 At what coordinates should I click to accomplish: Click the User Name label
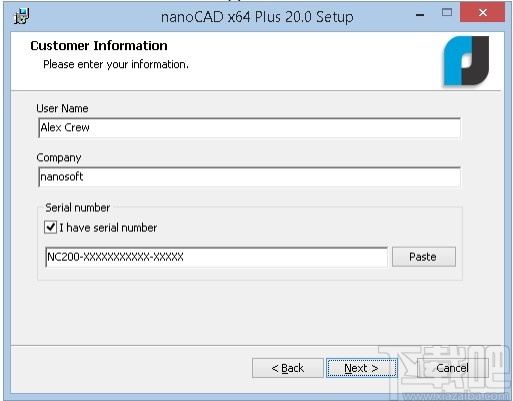[62, 108]
